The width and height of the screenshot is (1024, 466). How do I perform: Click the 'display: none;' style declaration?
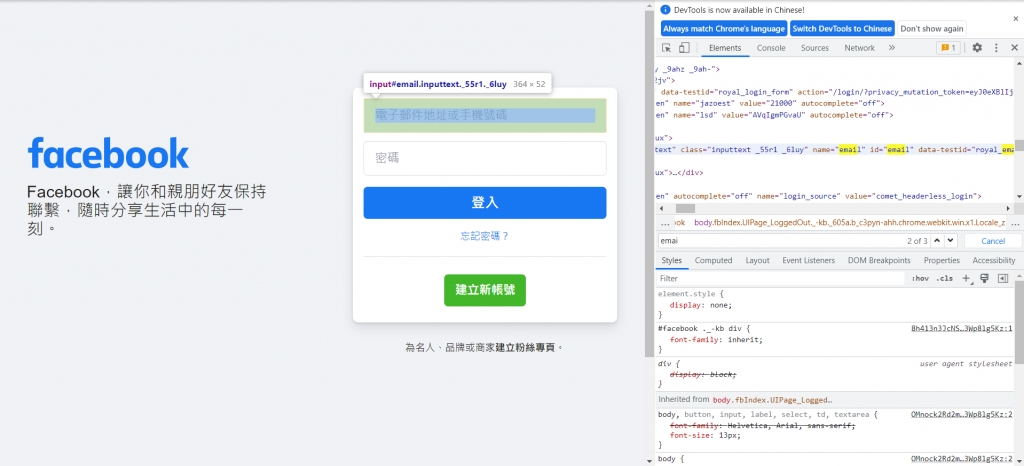point(701,305)
